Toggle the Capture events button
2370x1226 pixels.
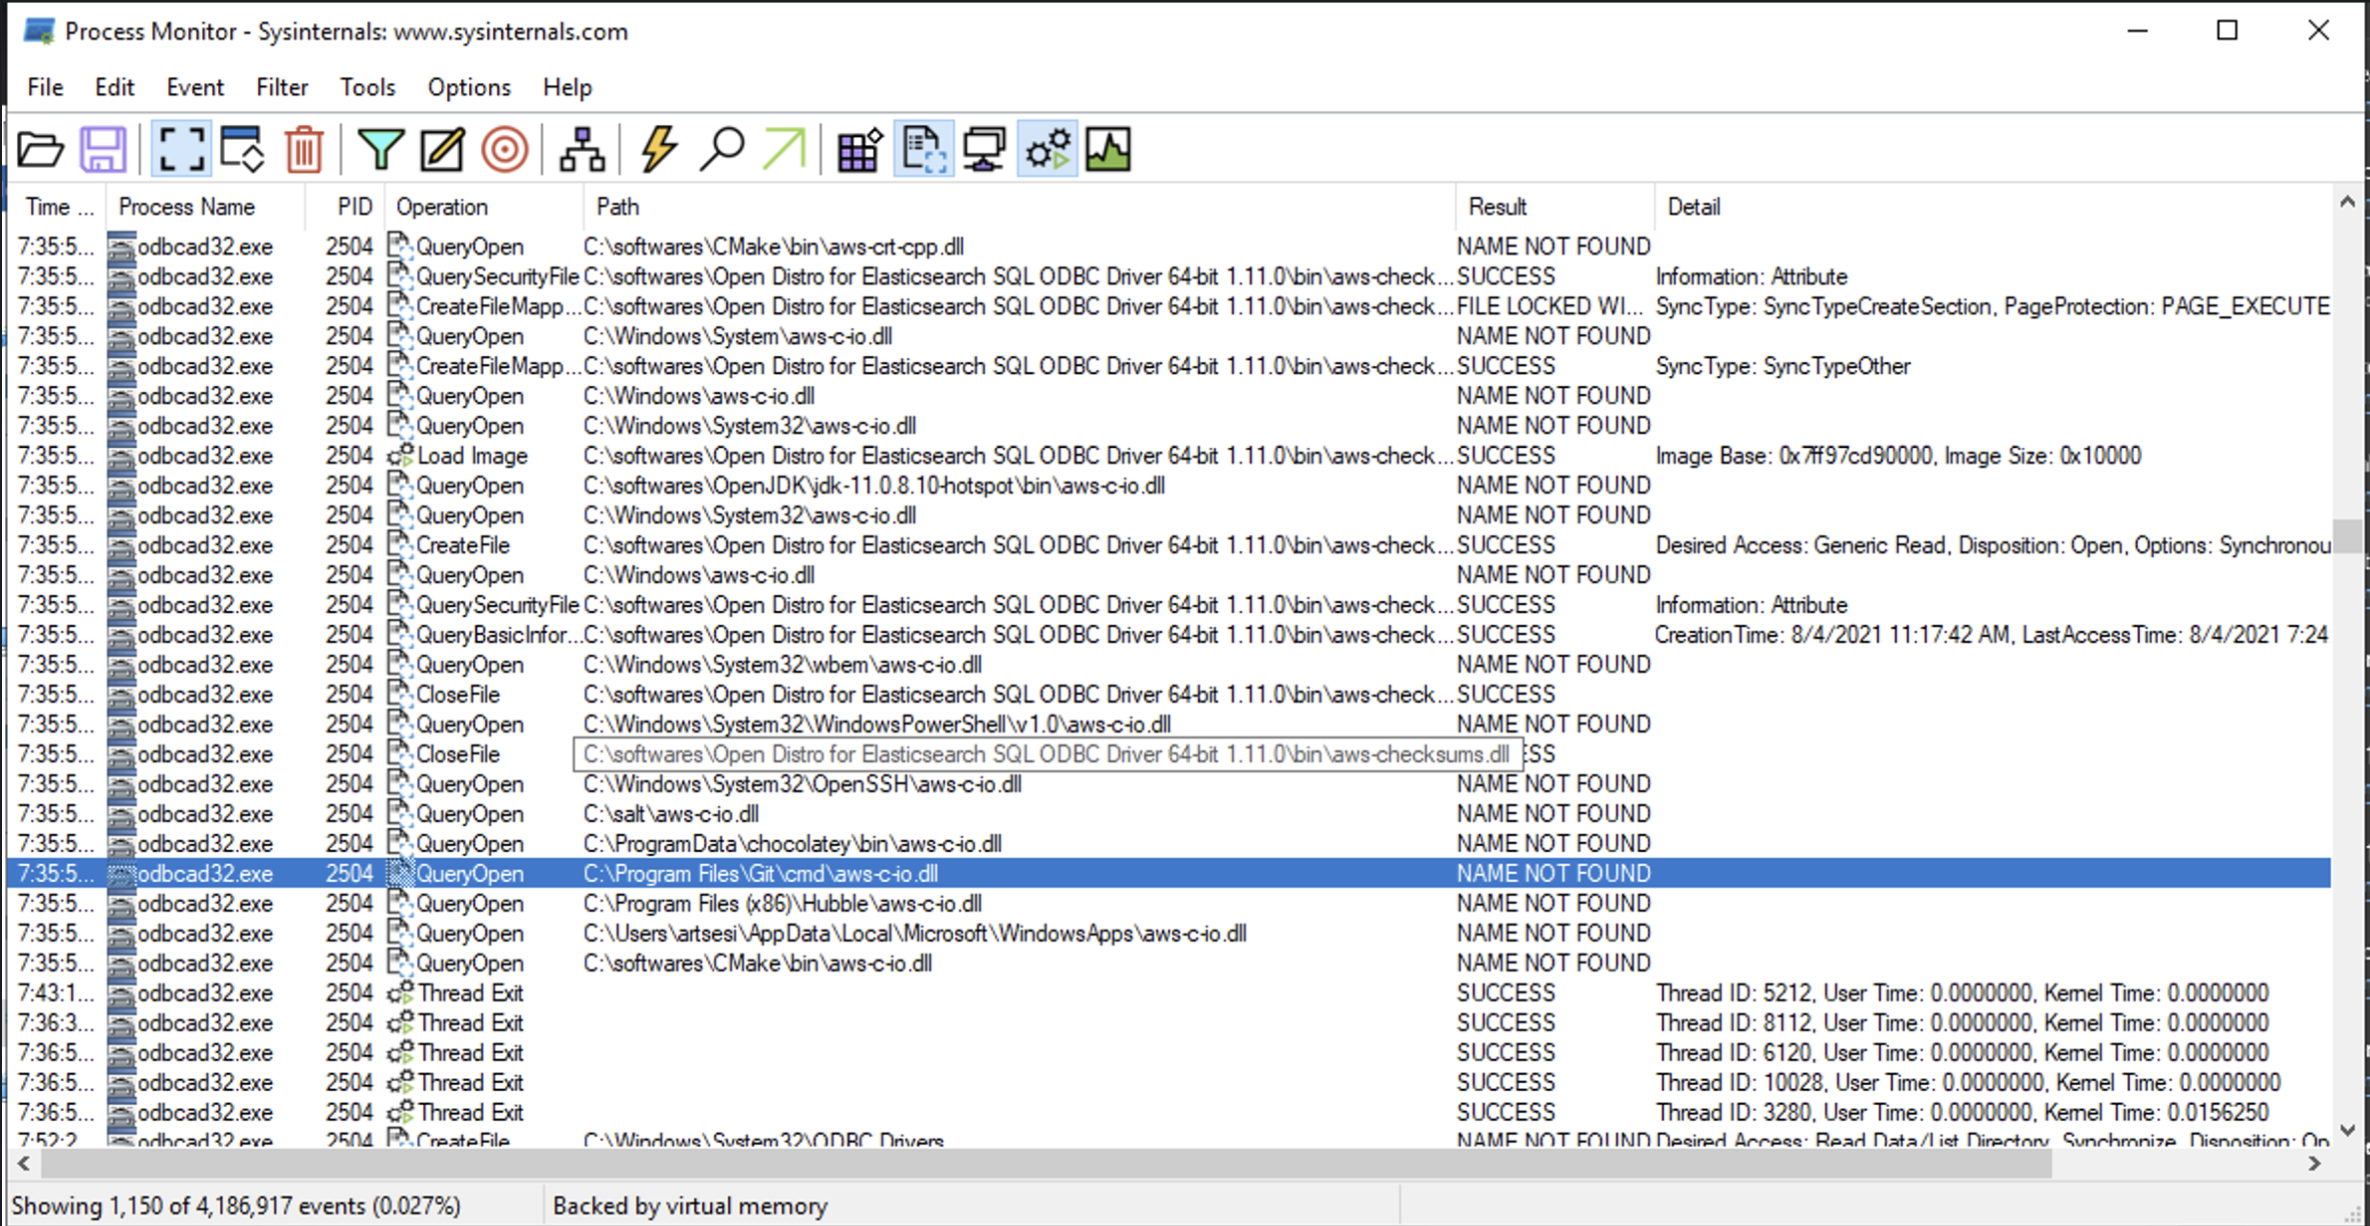click(x=181, y=150)
